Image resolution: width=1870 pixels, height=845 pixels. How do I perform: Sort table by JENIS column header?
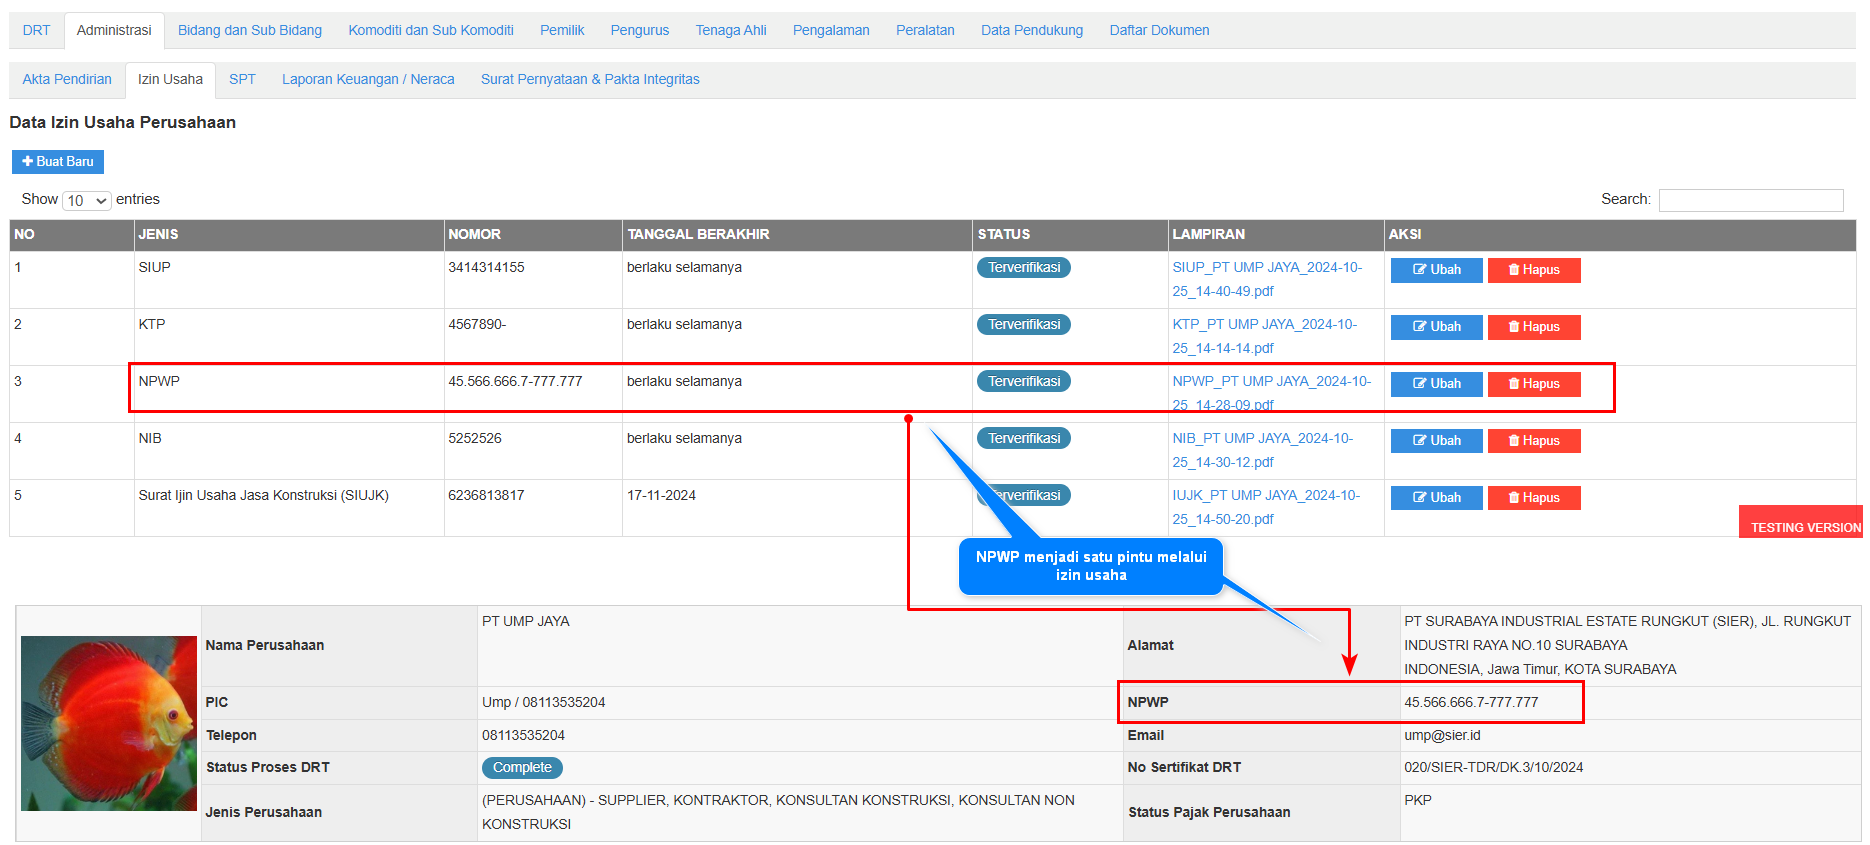[x=158, y=234]
